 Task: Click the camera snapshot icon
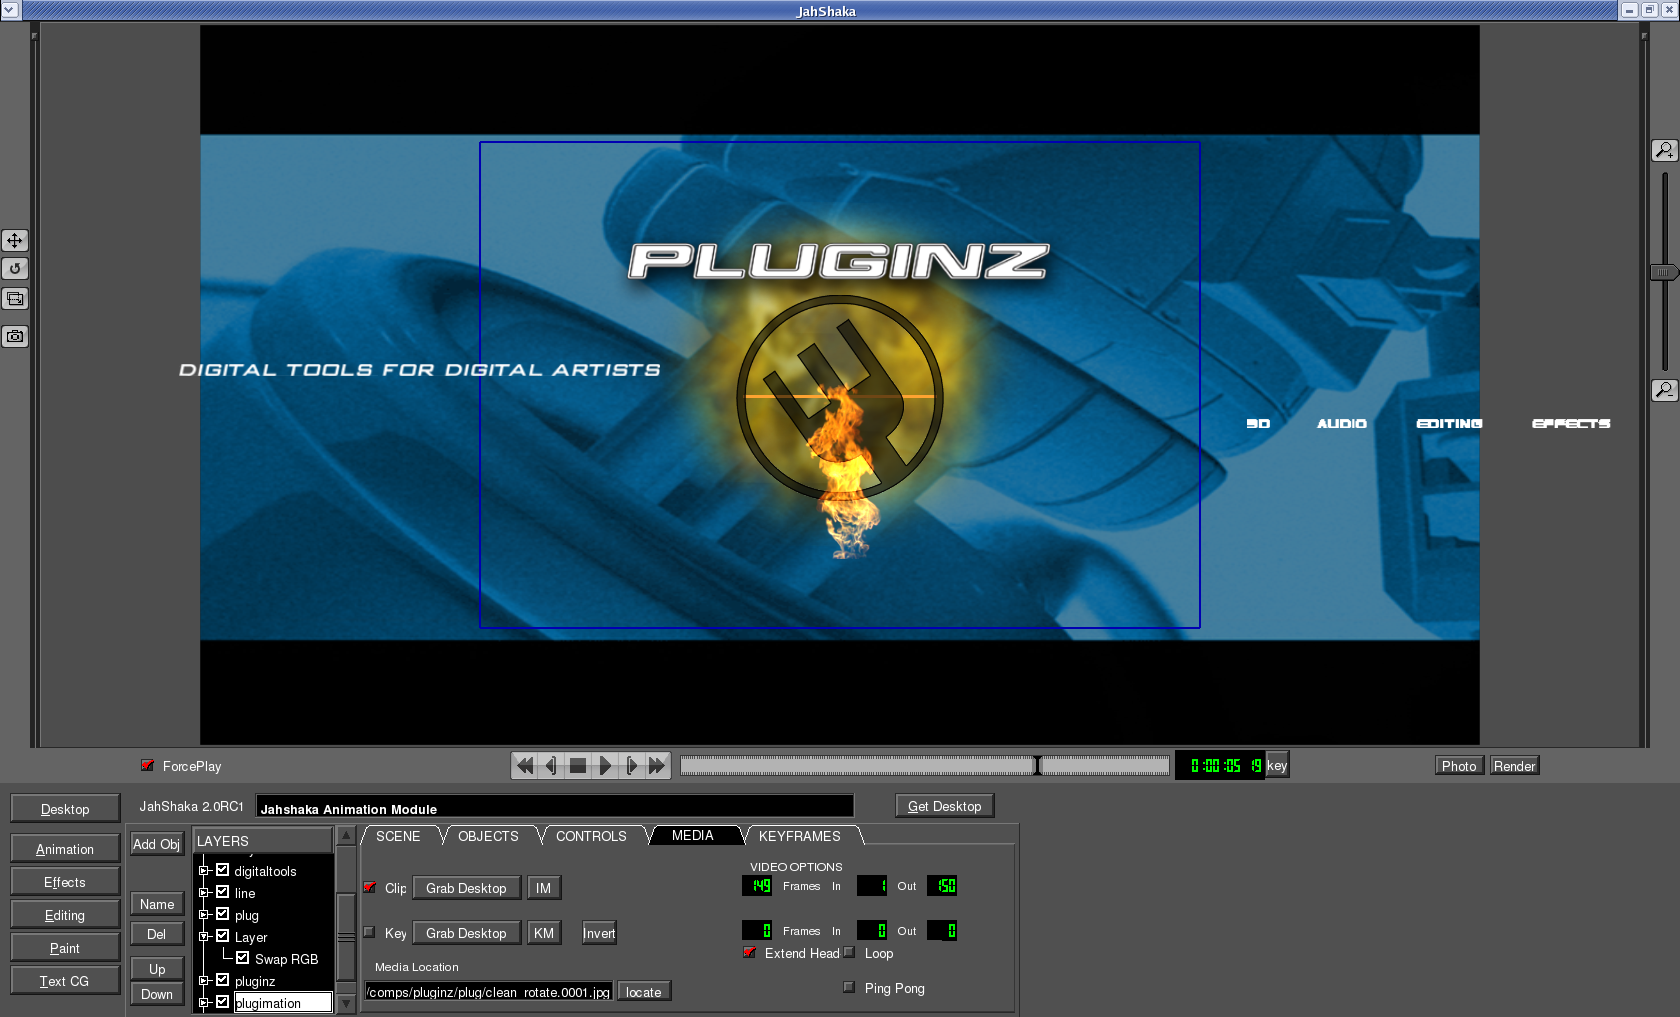[x=15, y=336]
